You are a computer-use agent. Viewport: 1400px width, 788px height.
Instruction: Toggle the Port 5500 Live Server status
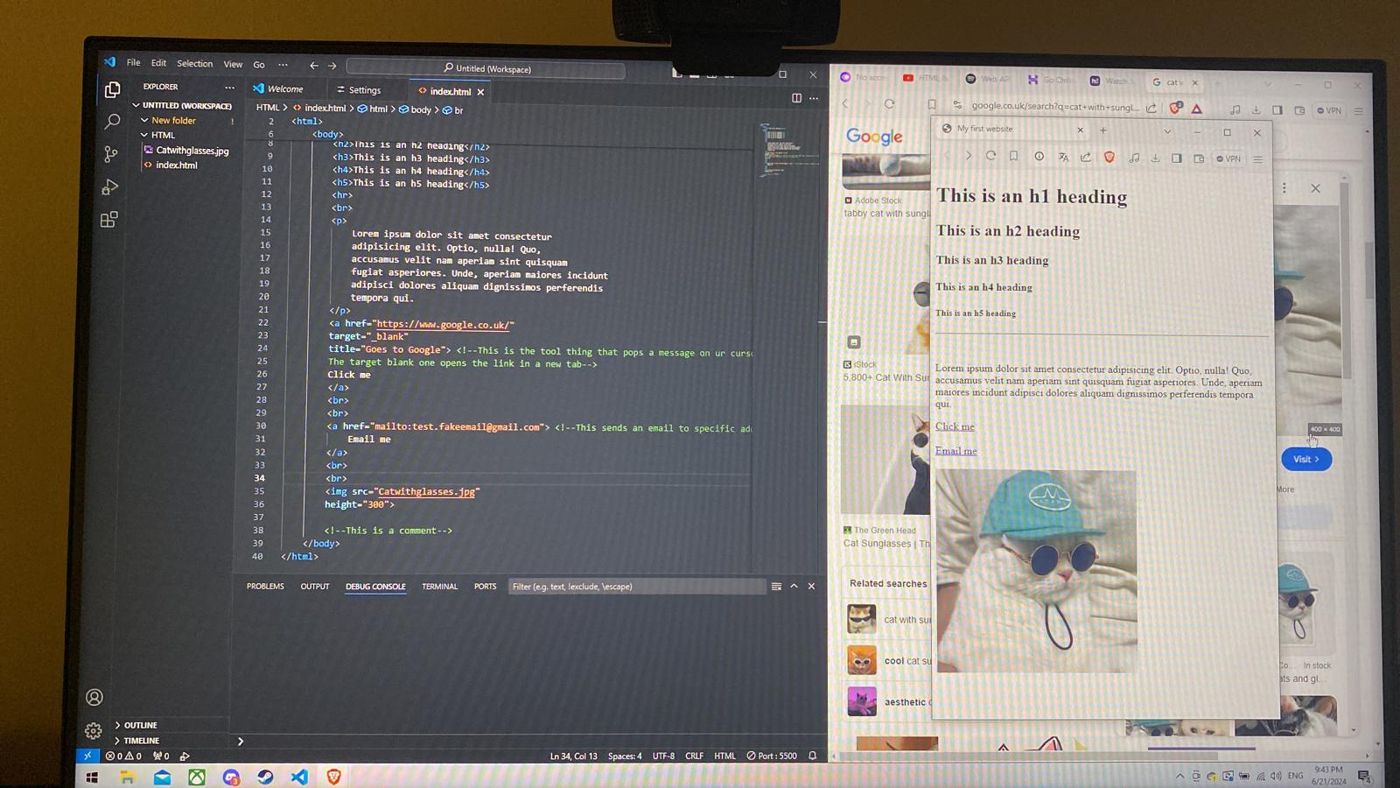(x=772, y=756)
